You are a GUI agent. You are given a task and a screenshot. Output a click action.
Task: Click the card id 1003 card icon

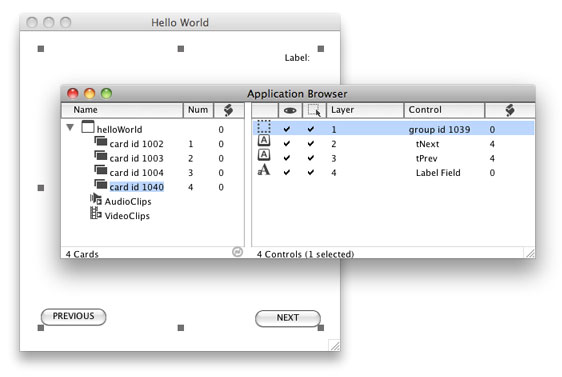click(x=101, y=155)
